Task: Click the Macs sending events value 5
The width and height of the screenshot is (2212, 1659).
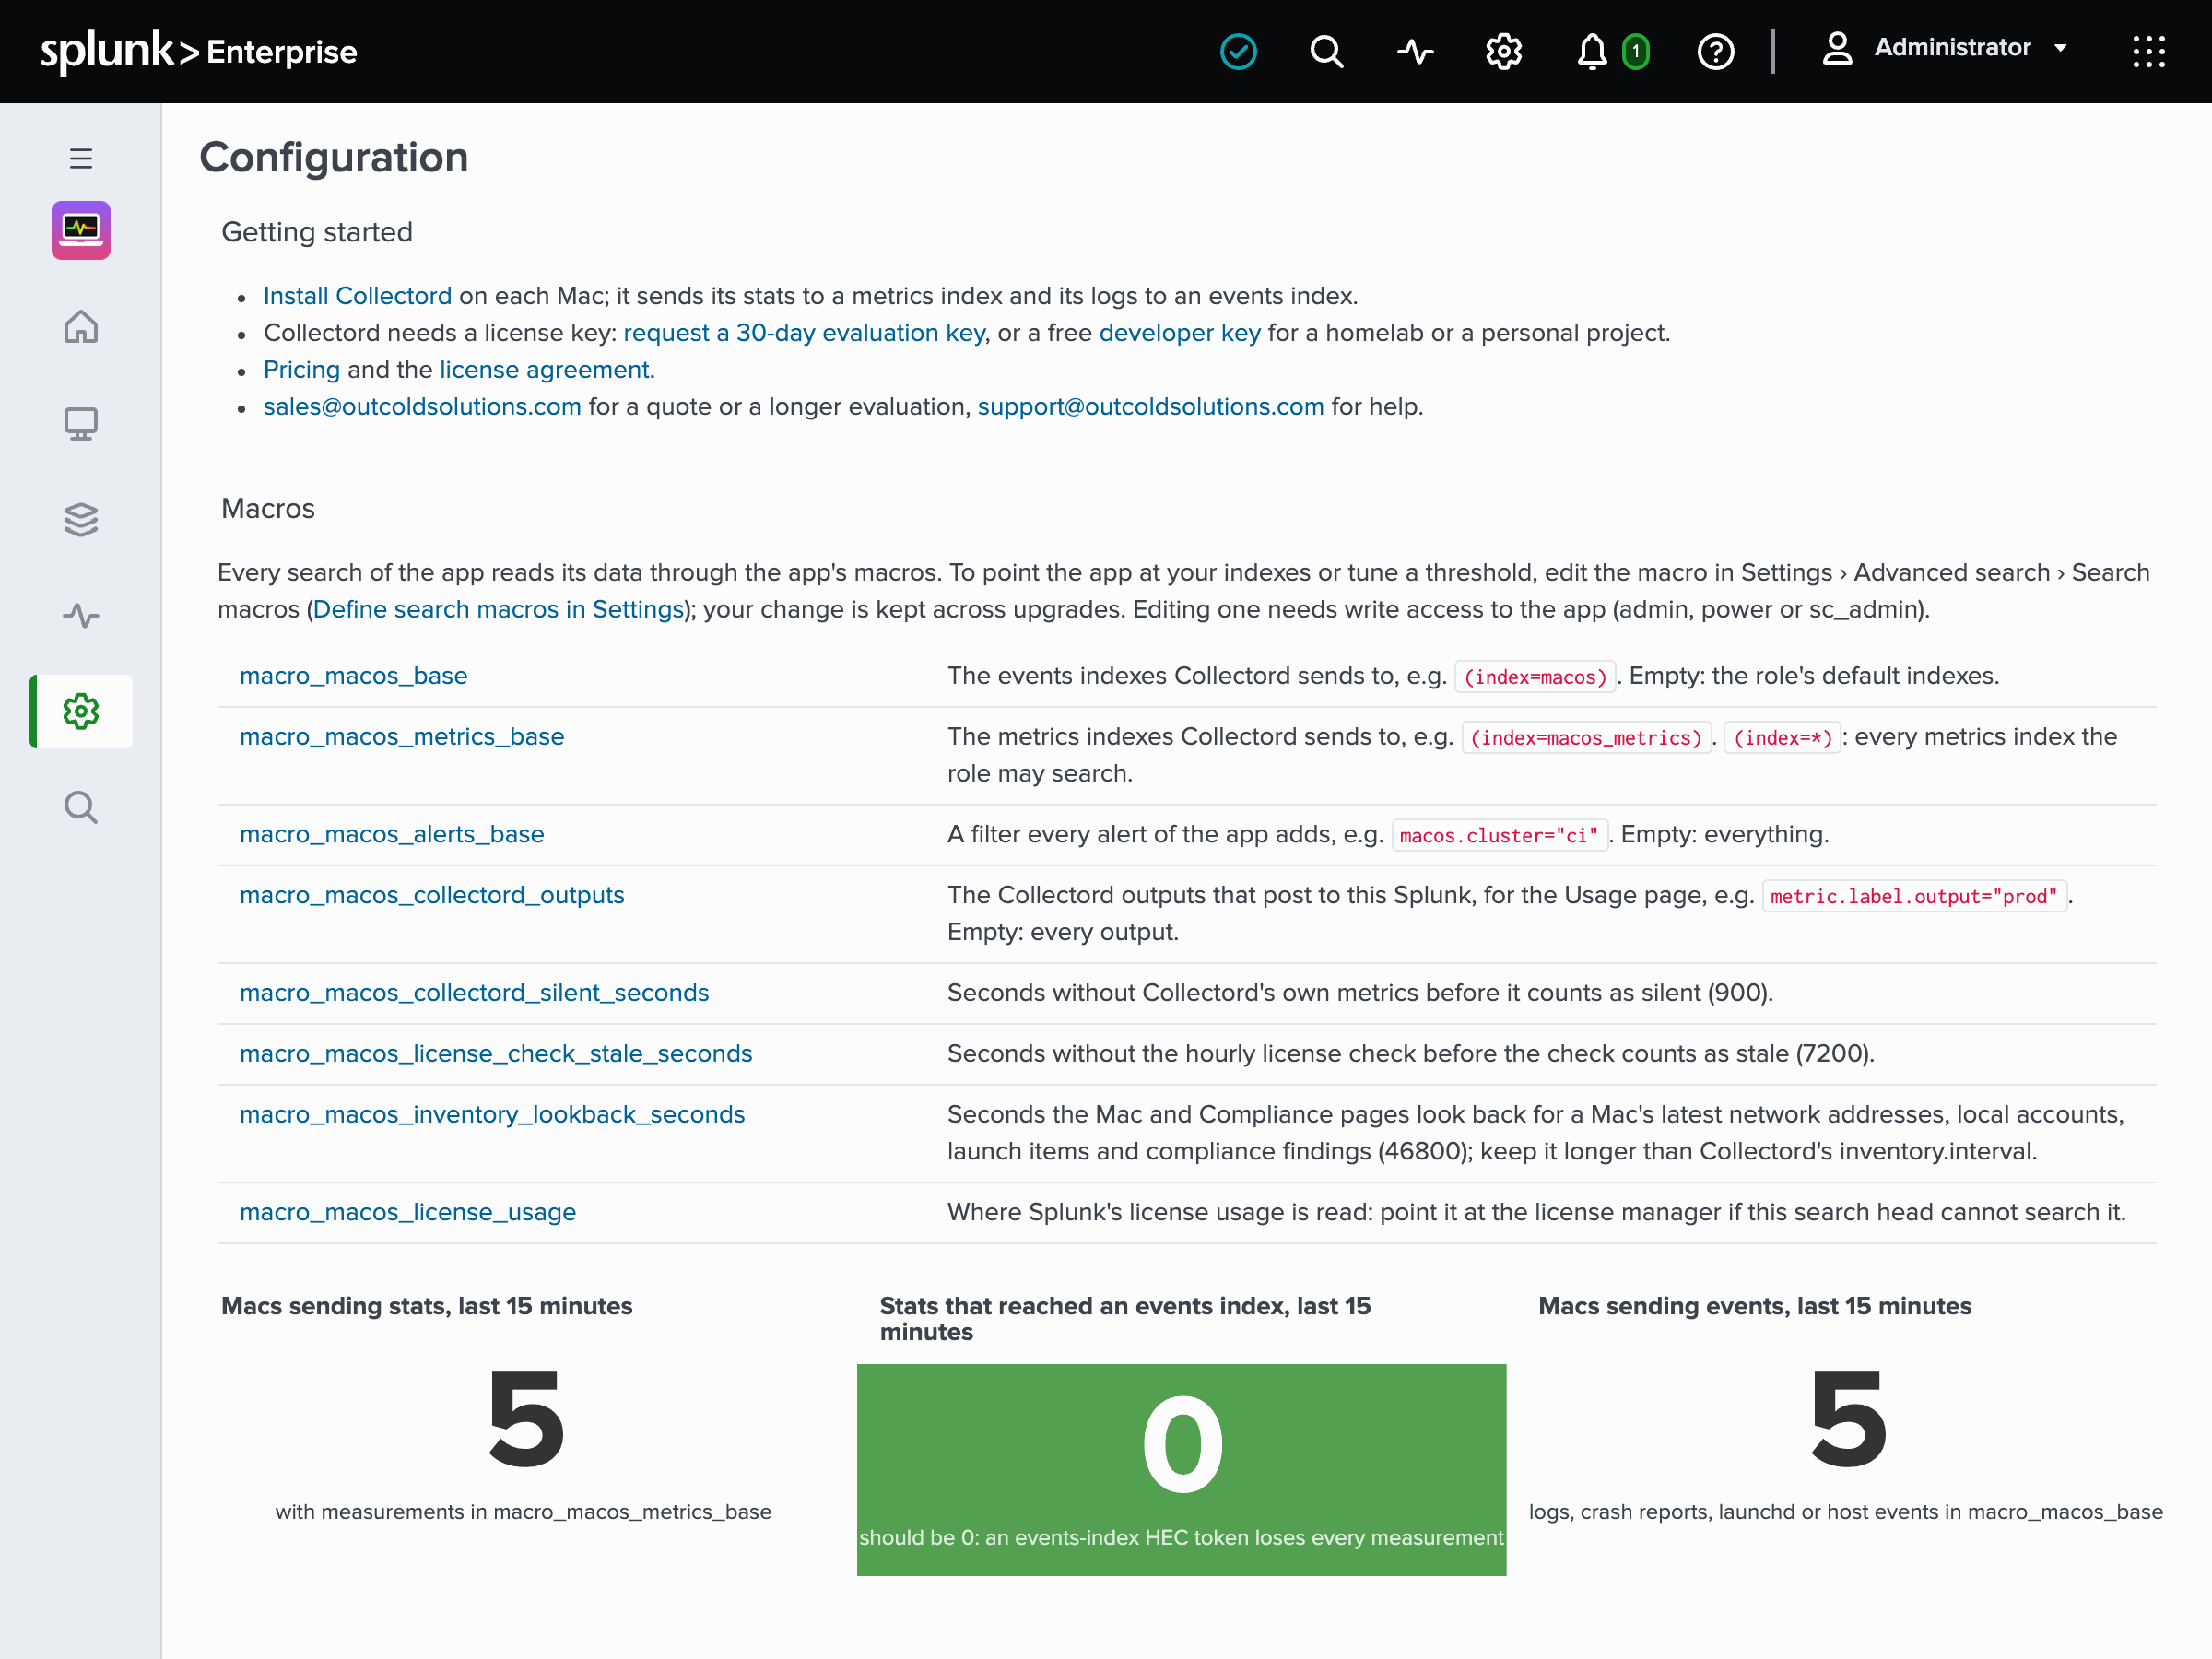Action: [x=1848, y=1419]
